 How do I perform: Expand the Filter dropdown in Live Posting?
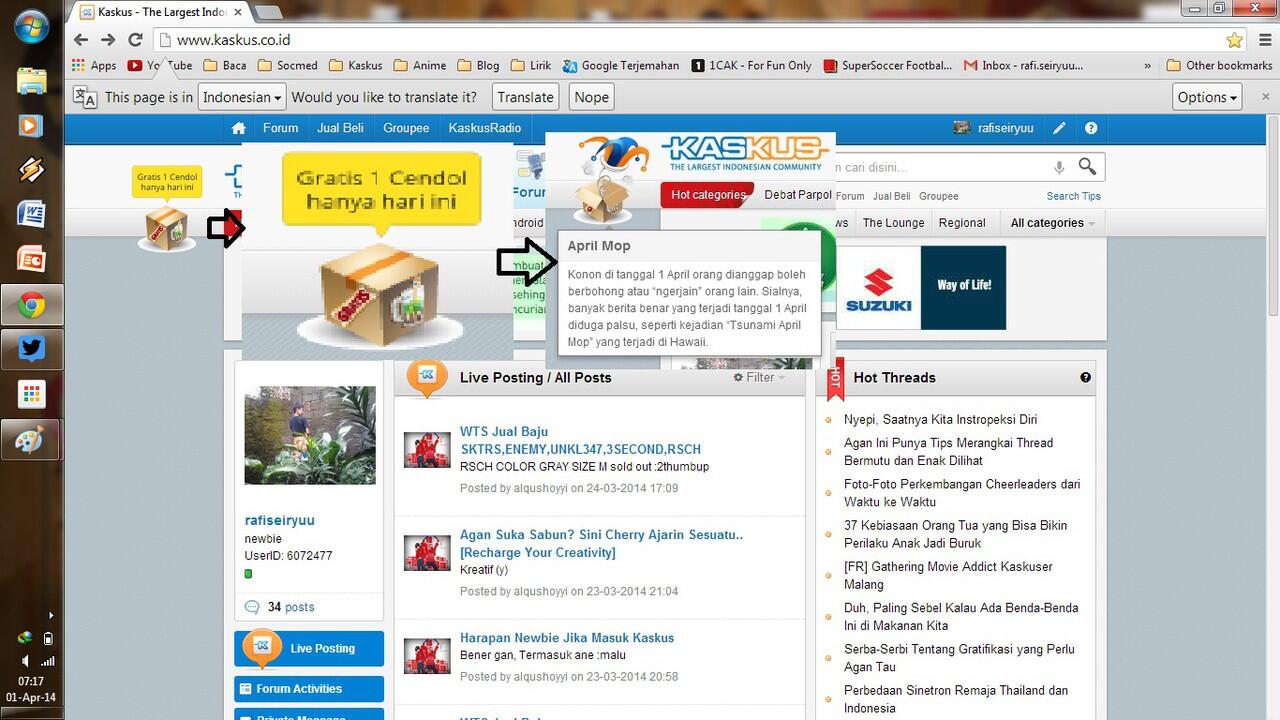(759, 377)
